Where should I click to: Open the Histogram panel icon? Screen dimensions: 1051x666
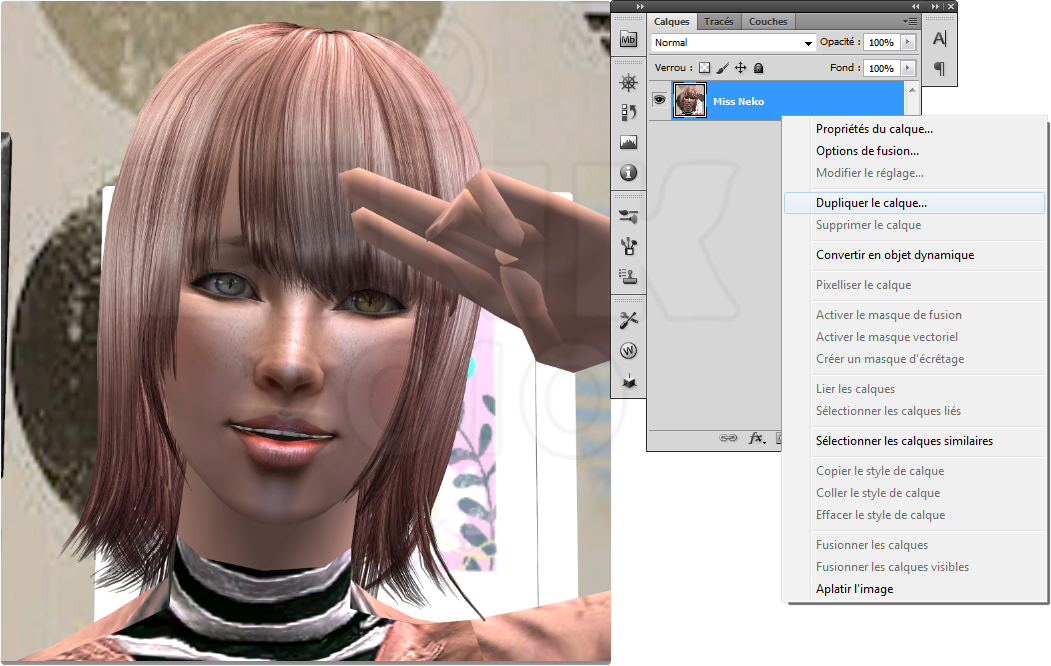tap(628, 143)
